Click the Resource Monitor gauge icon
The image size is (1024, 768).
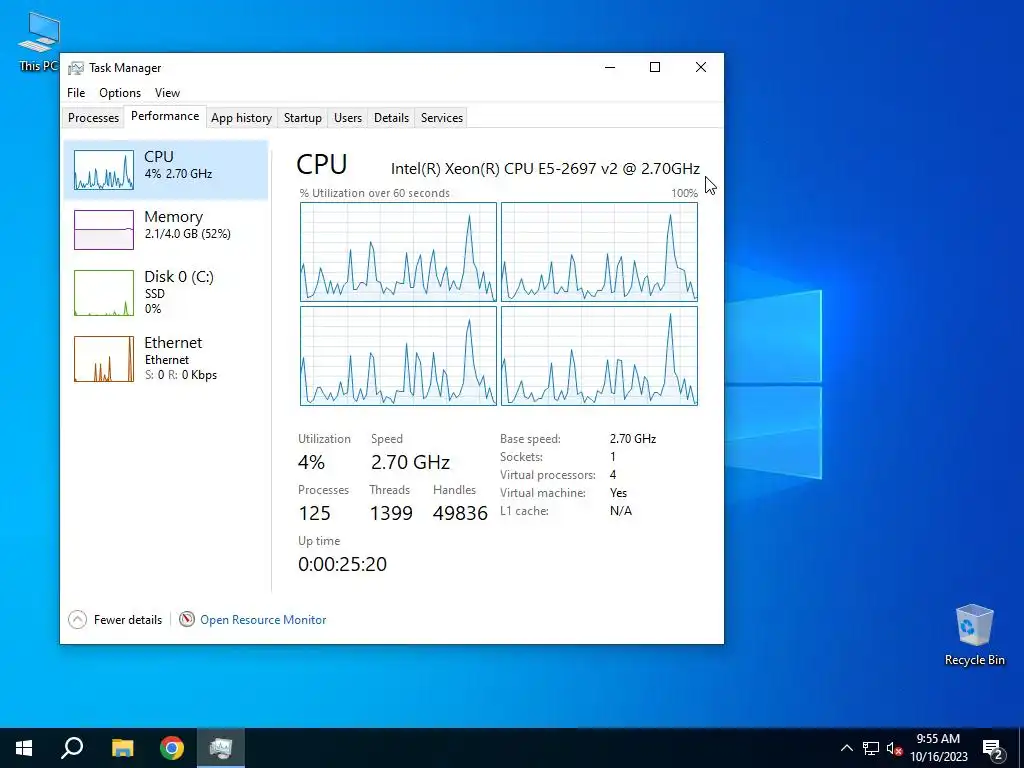click(187, 619)
